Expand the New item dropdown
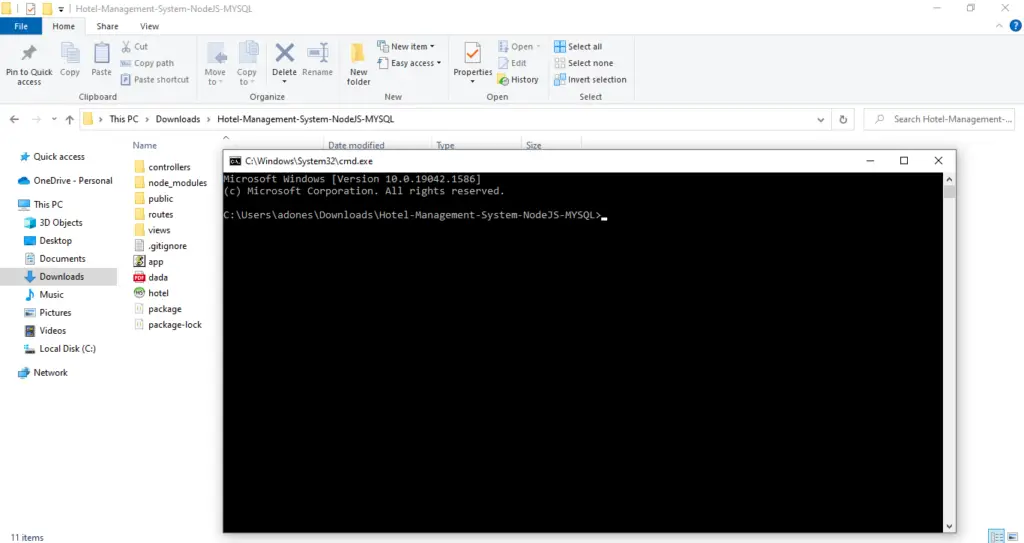1024x543 pixels. tap(406, 47)
